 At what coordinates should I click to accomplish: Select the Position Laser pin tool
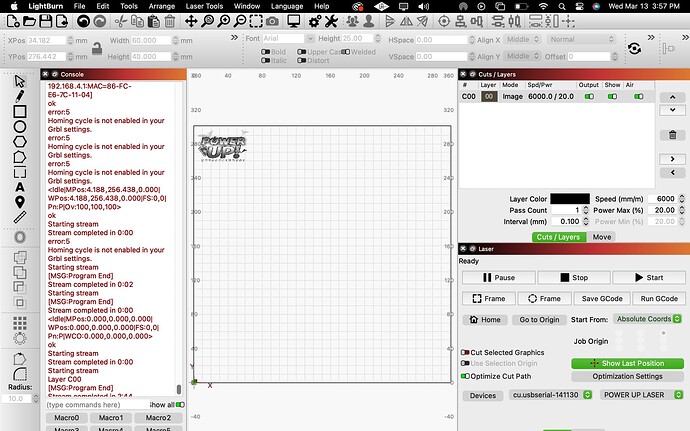20,202
